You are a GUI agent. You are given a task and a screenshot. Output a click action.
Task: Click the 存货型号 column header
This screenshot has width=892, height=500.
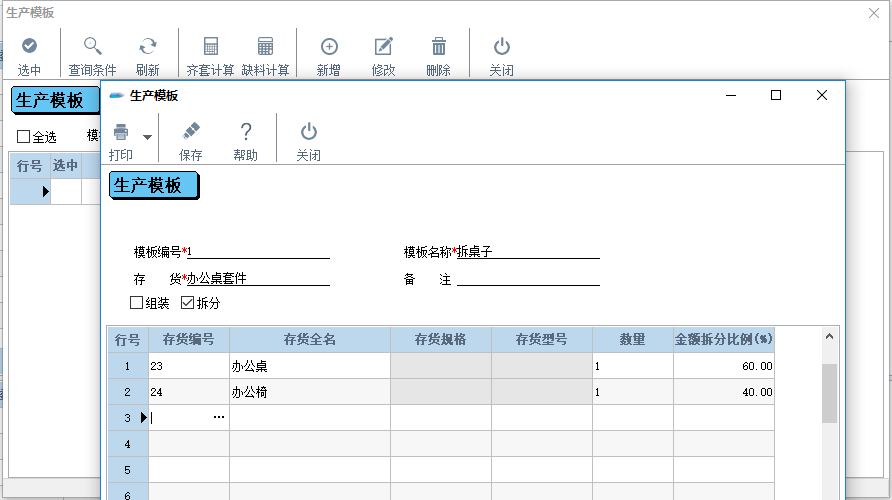542,340
